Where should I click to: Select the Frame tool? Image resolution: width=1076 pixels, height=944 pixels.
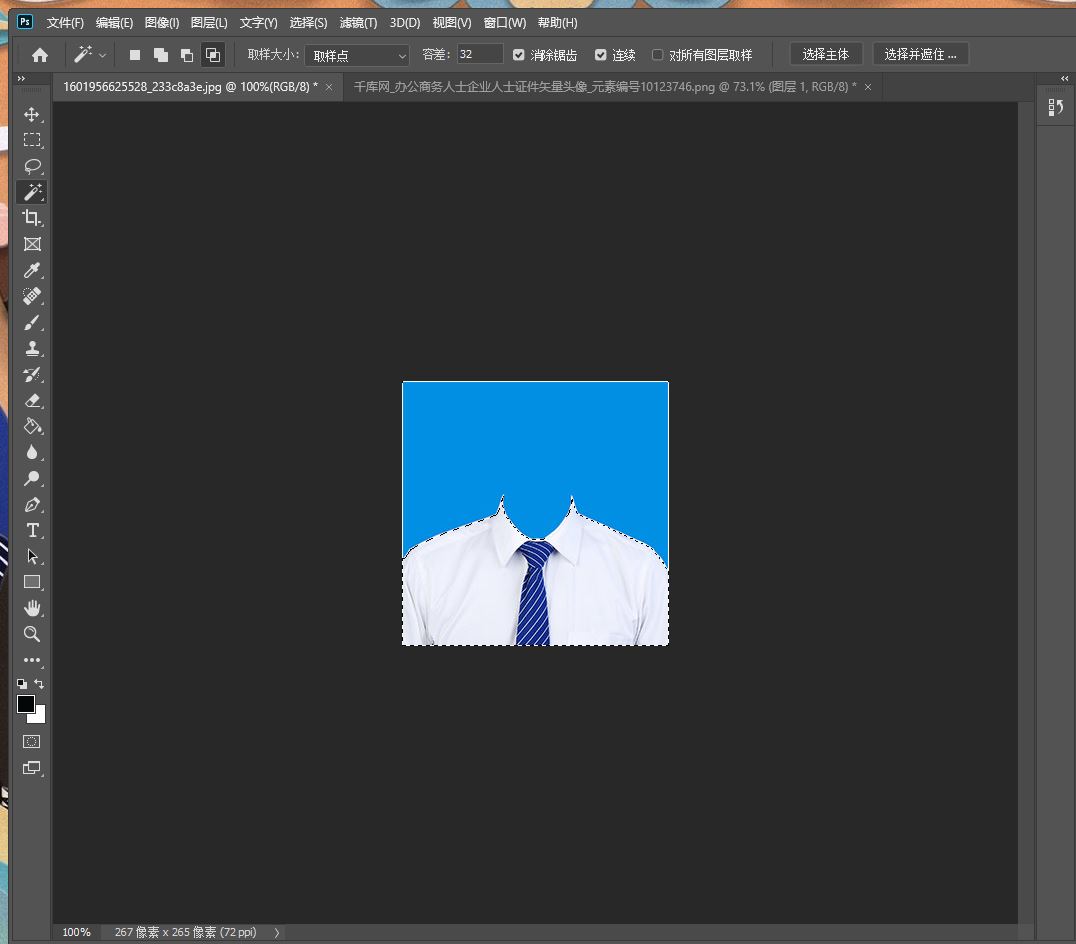pos(32,244)
